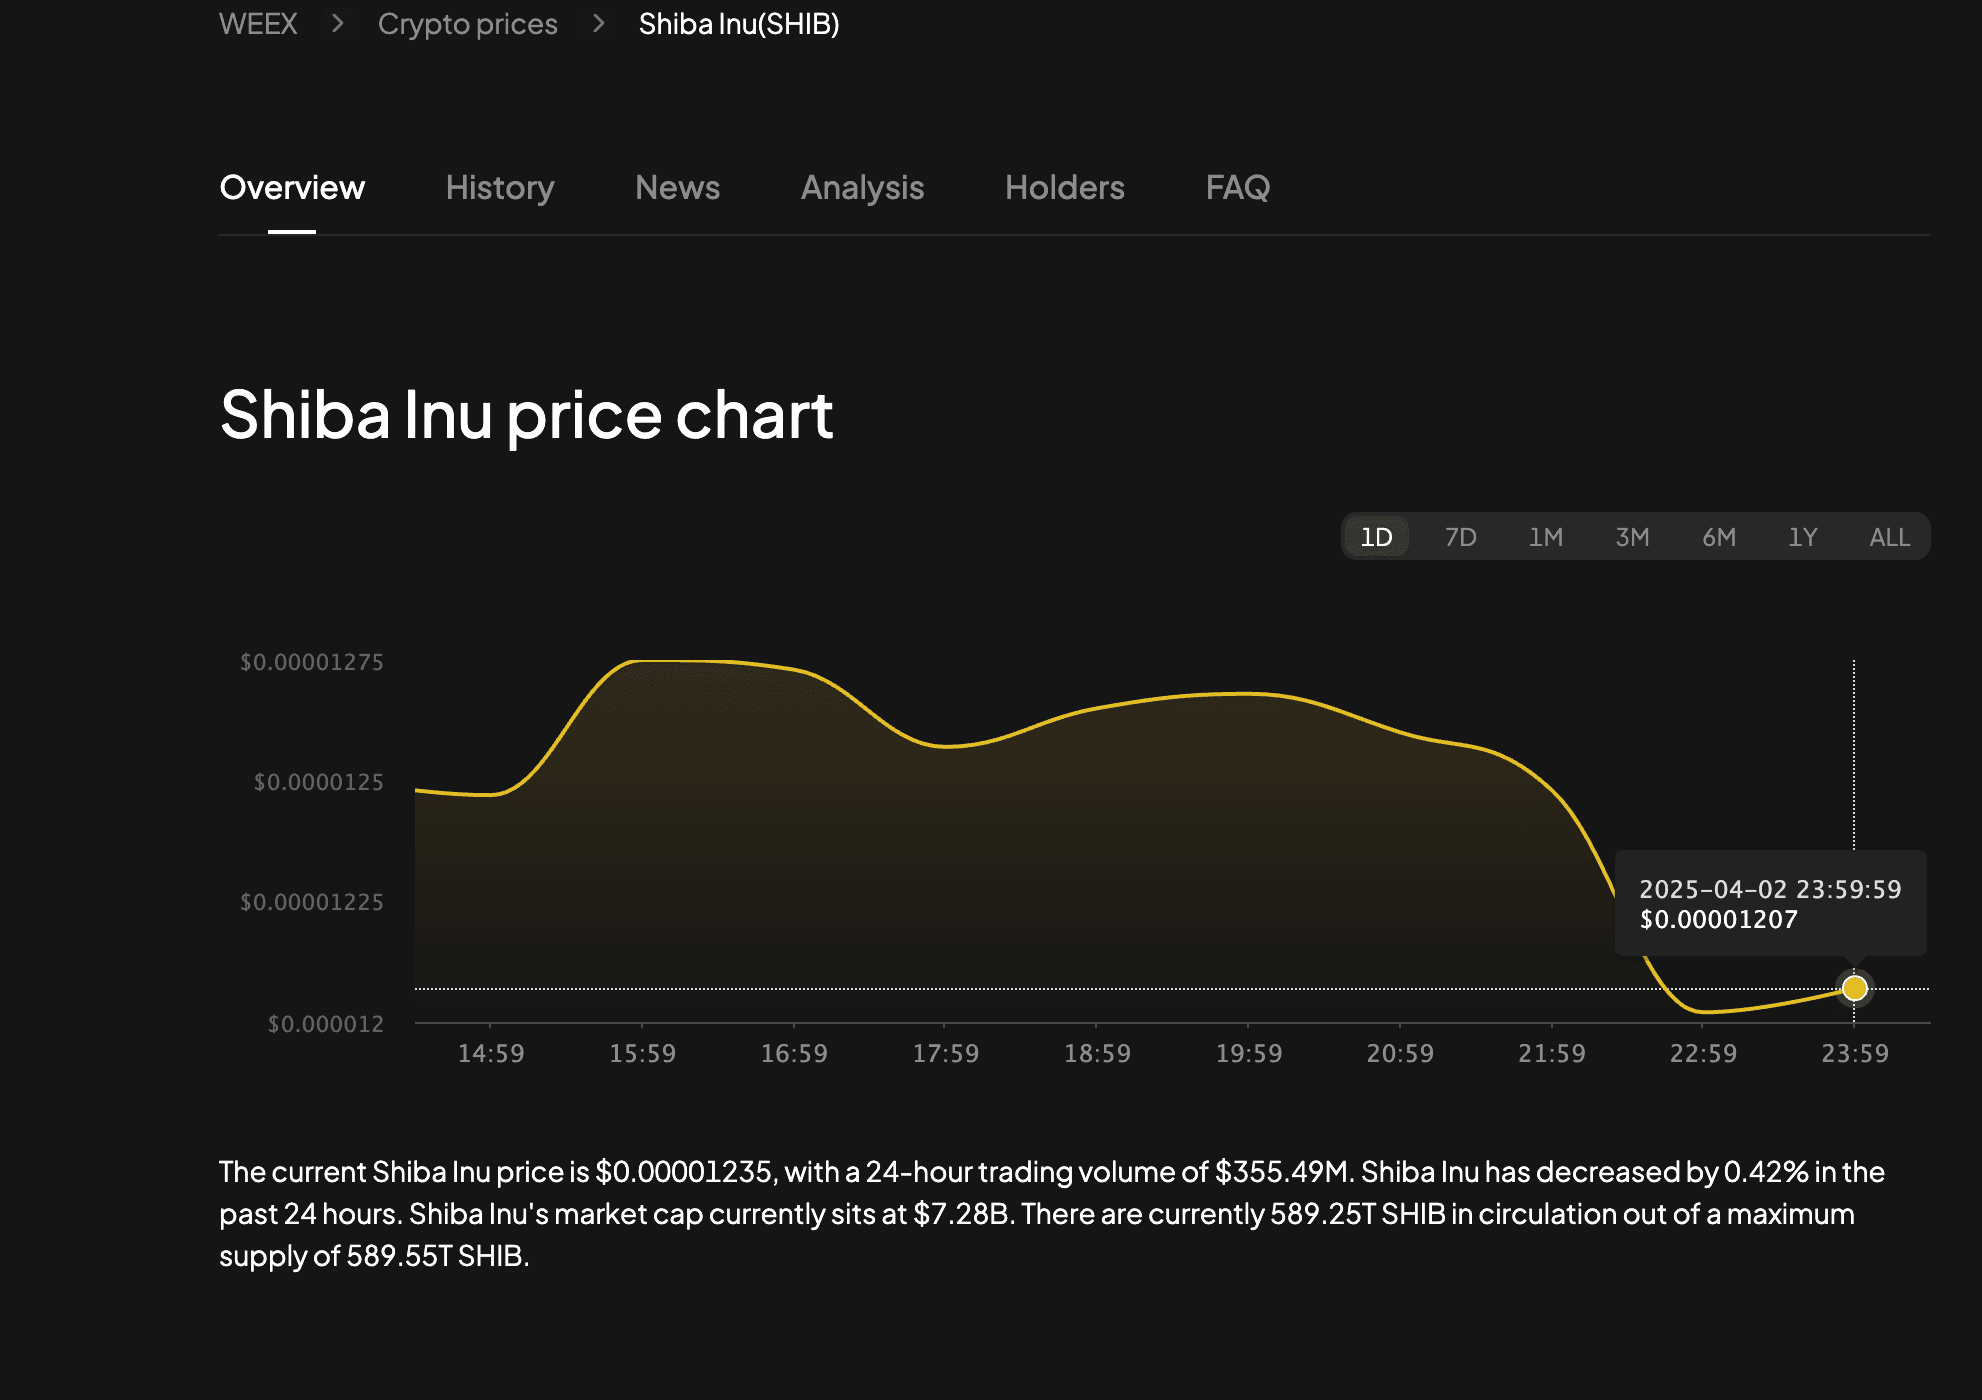The width and height of the screenshot is (1982, 1400).
Task: Click the yellow price marker dot
Action: click(1854, 988)
